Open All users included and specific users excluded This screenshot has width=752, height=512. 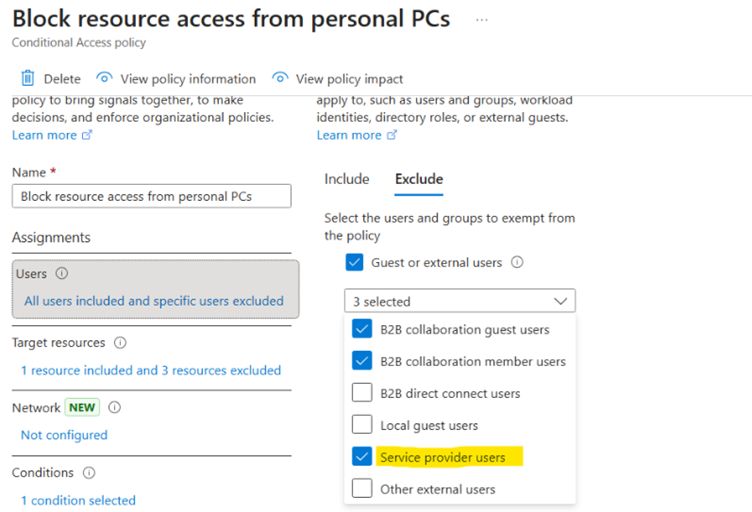pyautogui.click(x=153, y=301)
